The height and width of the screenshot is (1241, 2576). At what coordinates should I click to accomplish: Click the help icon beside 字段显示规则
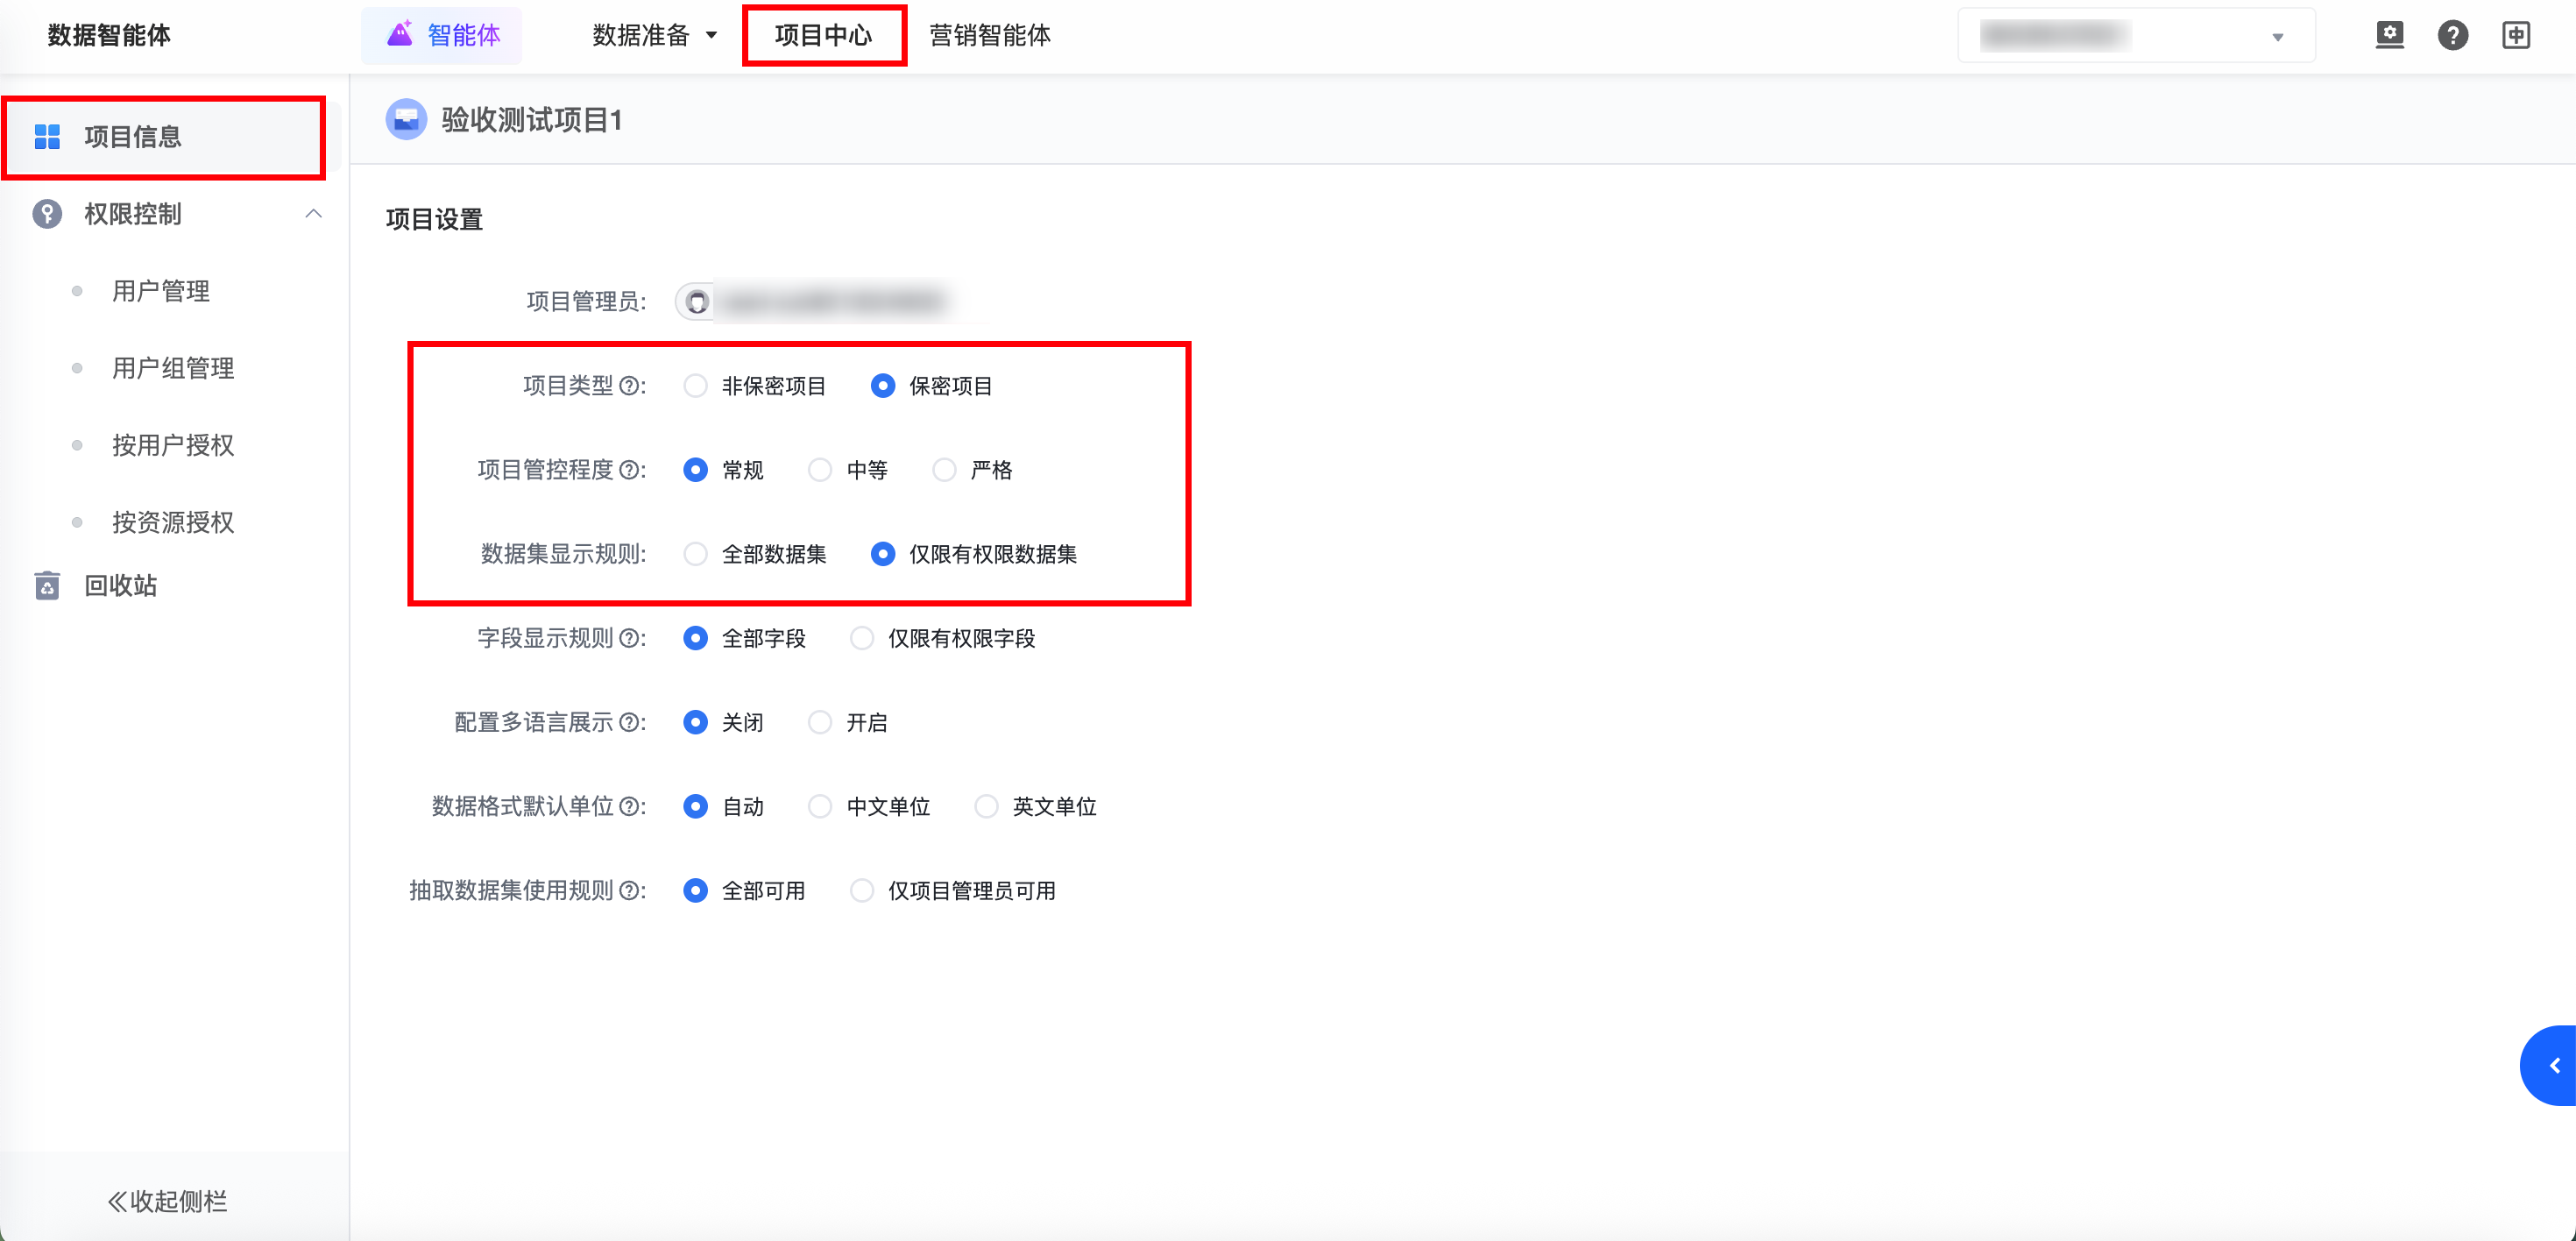(x=629, y=638)
